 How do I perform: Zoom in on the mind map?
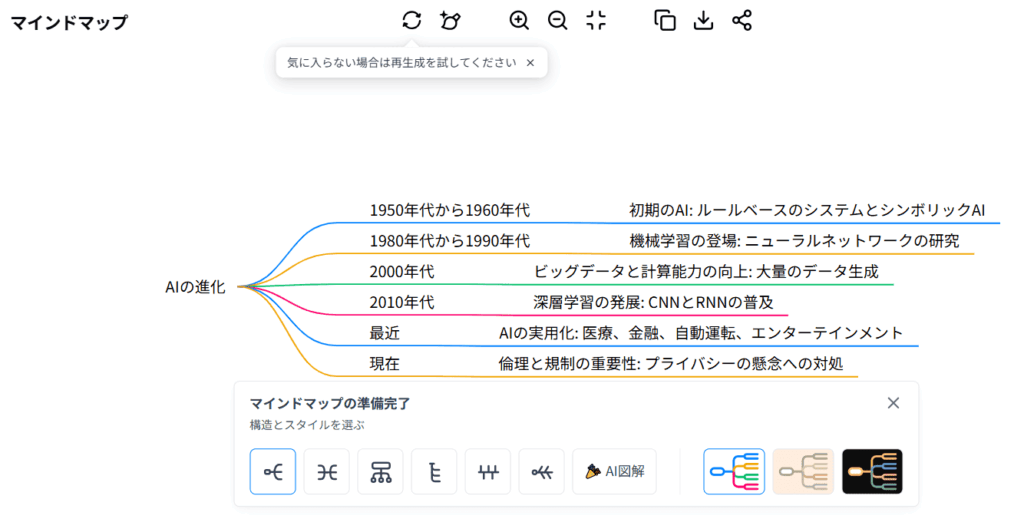pyautogui.click(x=519, y=20)
